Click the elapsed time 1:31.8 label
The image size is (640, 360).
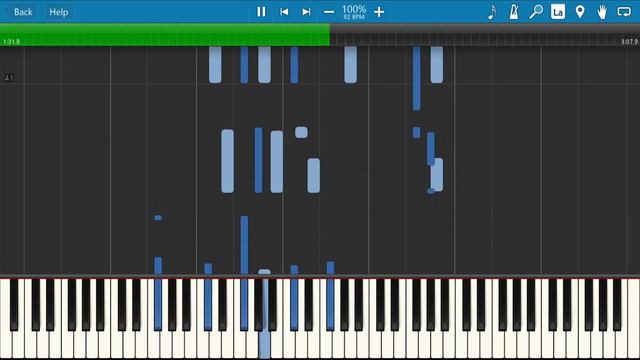pyautogui.click(x=11, y=42)
